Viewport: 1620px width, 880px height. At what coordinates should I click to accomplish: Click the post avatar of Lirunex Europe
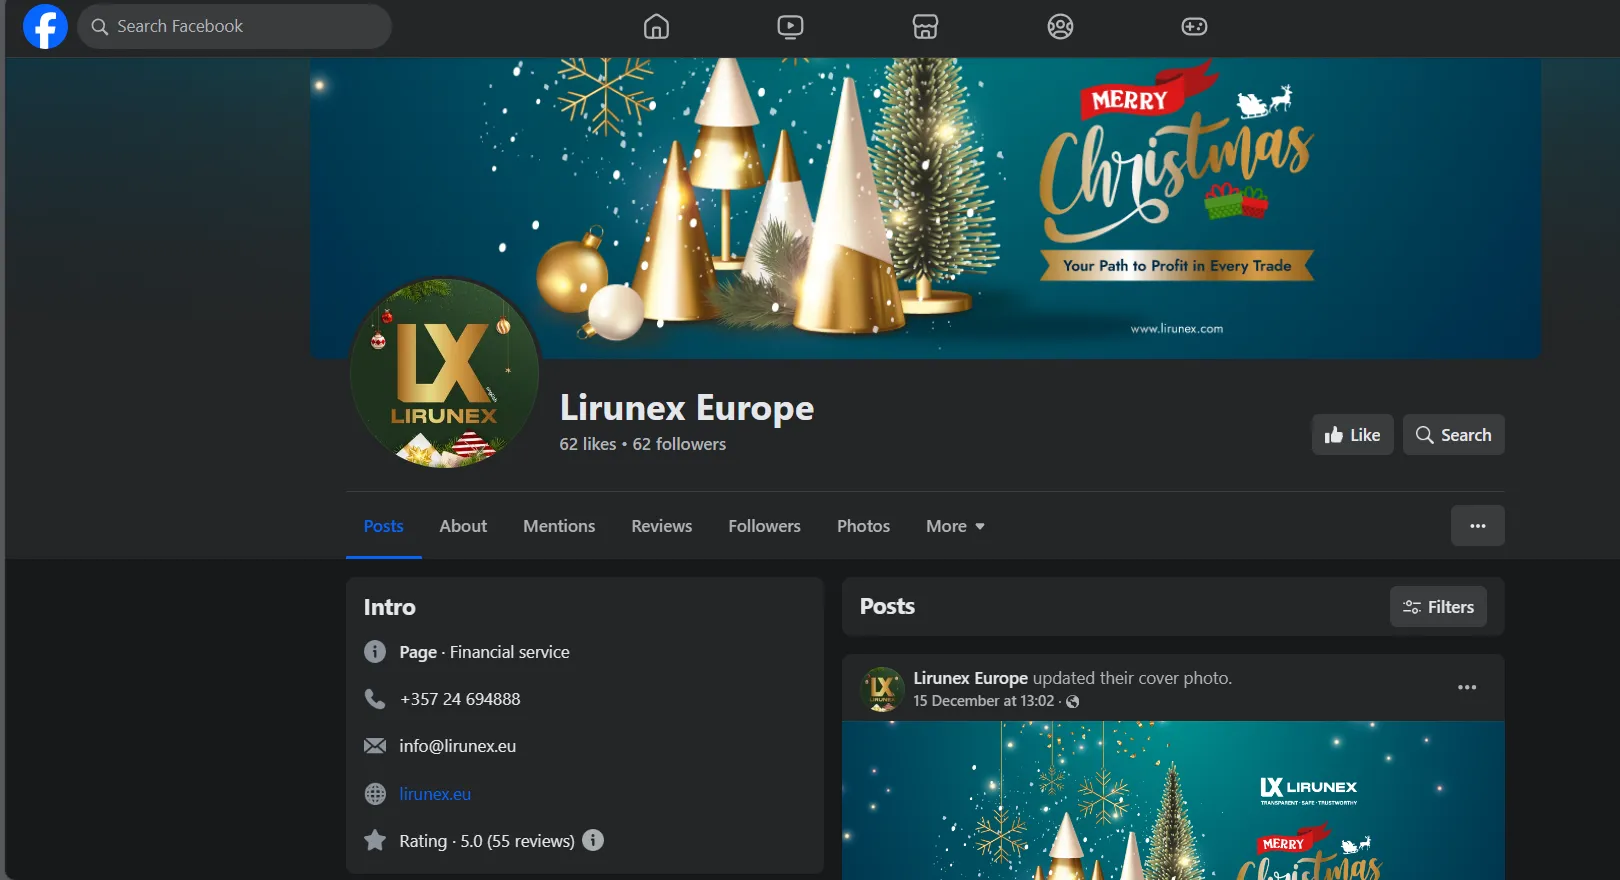click(x=882, y=689)
